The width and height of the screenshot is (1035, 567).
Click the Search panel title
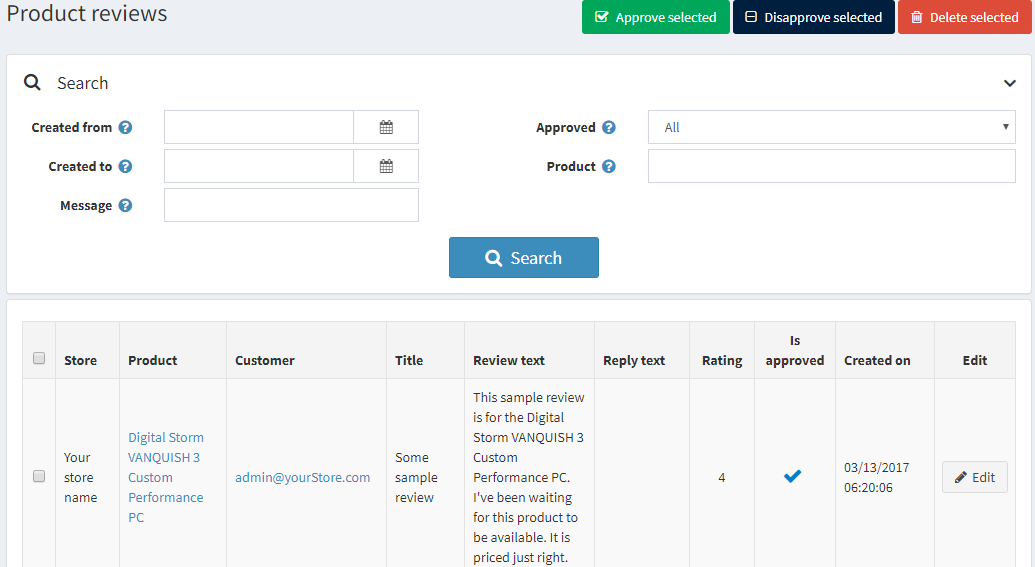tap(82, 83)
